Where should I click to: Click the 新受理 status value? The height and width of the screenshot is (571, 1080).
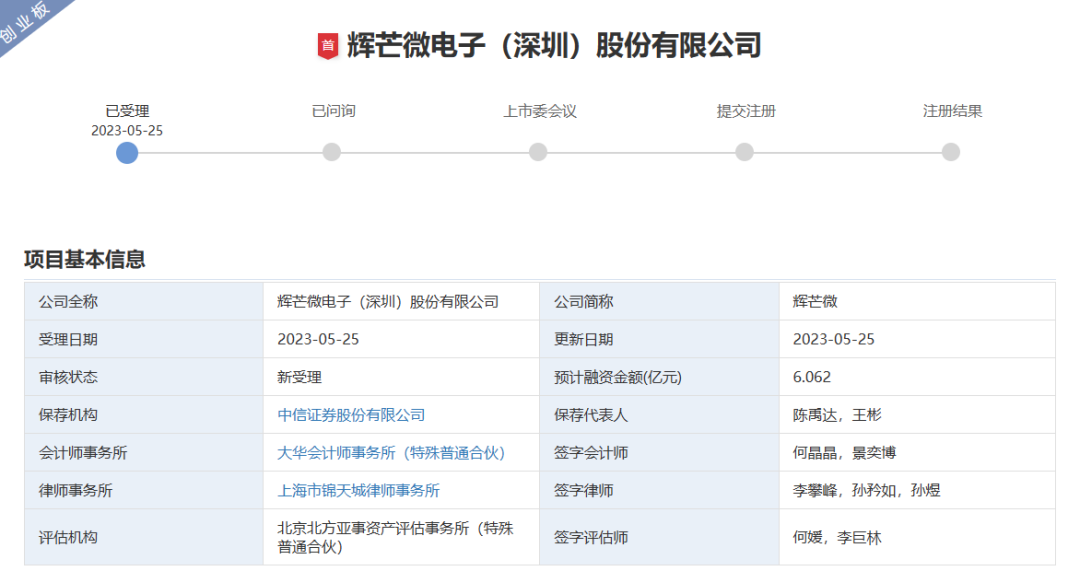tap(300, 377)
